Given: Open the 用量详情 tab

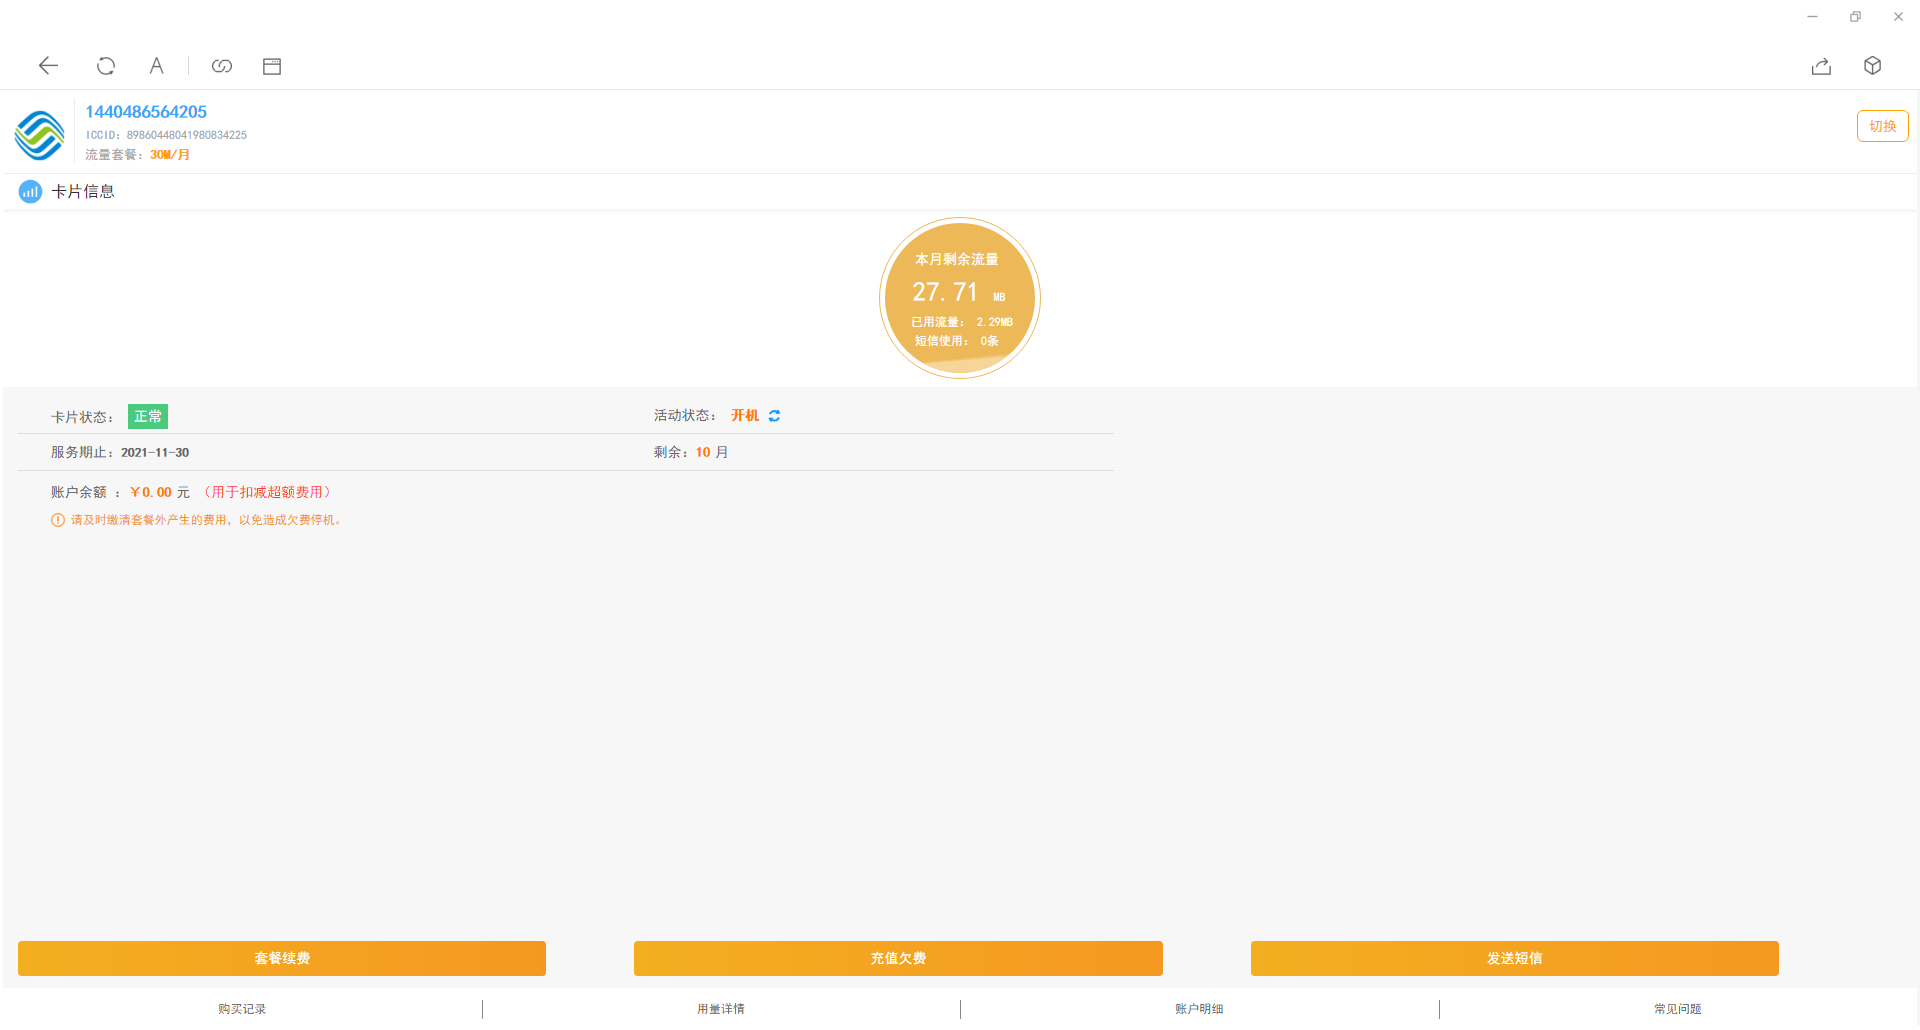Looking at the screenshot, I should (721, 1009).
